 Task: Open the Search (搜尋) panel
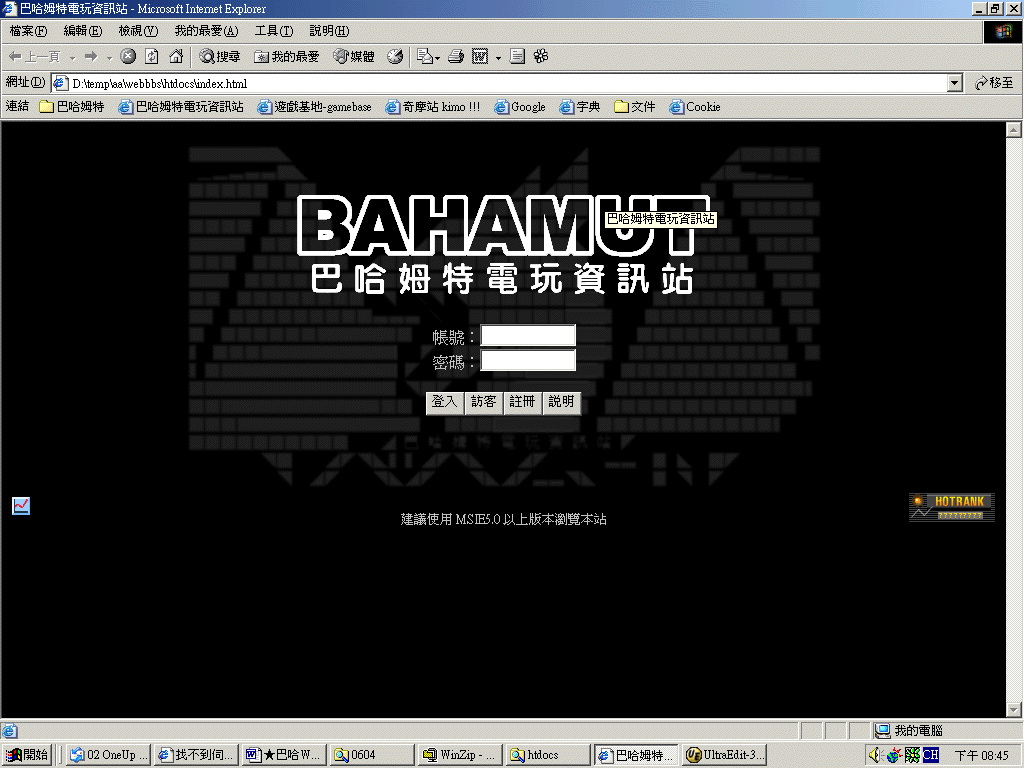(x=219, y=57)
